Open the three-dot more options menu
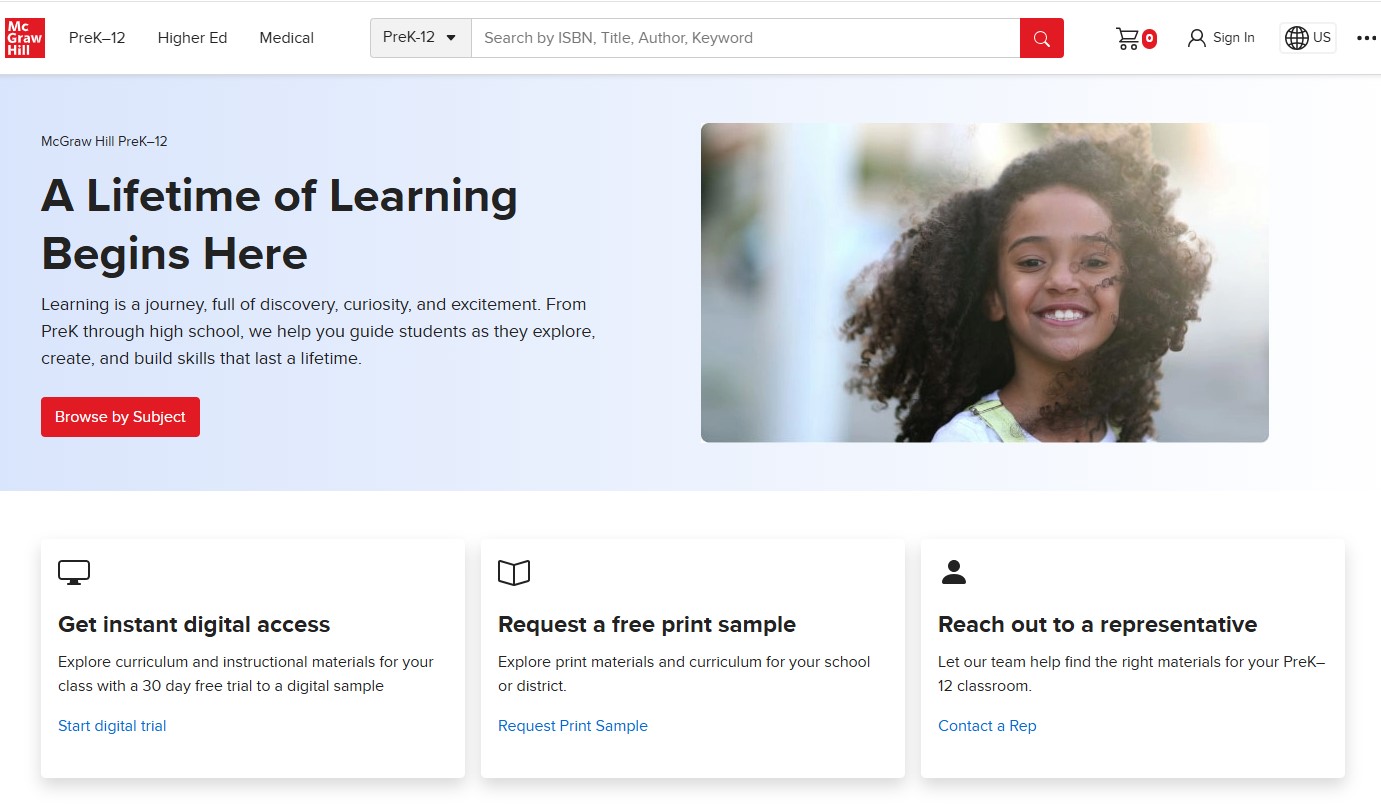The height and width of the screenshot is (811, 1381). click(x=1366, y=38)
